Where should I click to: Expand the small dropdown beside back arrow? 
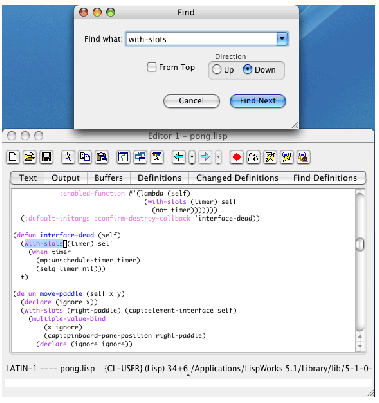click(x=192, y=157)
